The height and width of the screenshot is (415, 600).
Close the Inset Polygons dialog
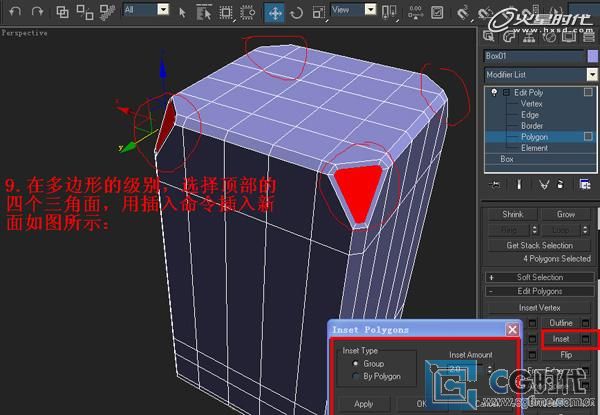pyautogui.click(x=512, y=329)
